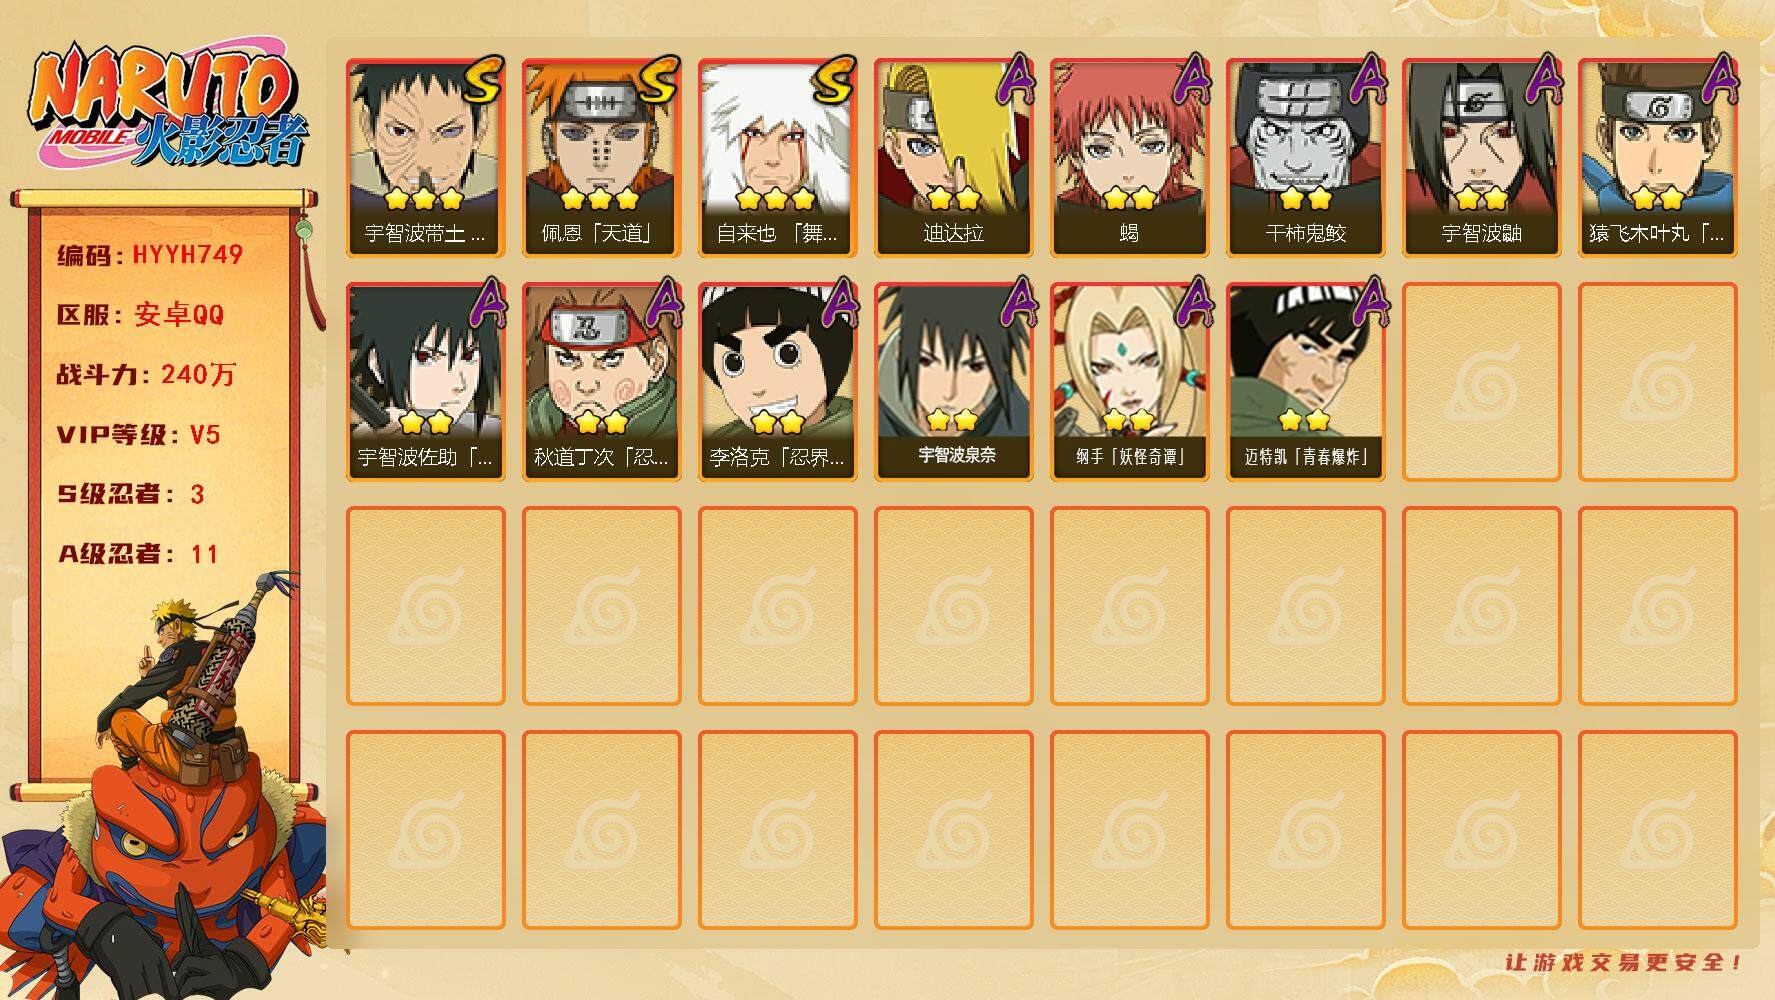Select the 猿飞木叶丸 ninja card
Viewport: 1775px width, 1000px height.
coord(1658,158)
